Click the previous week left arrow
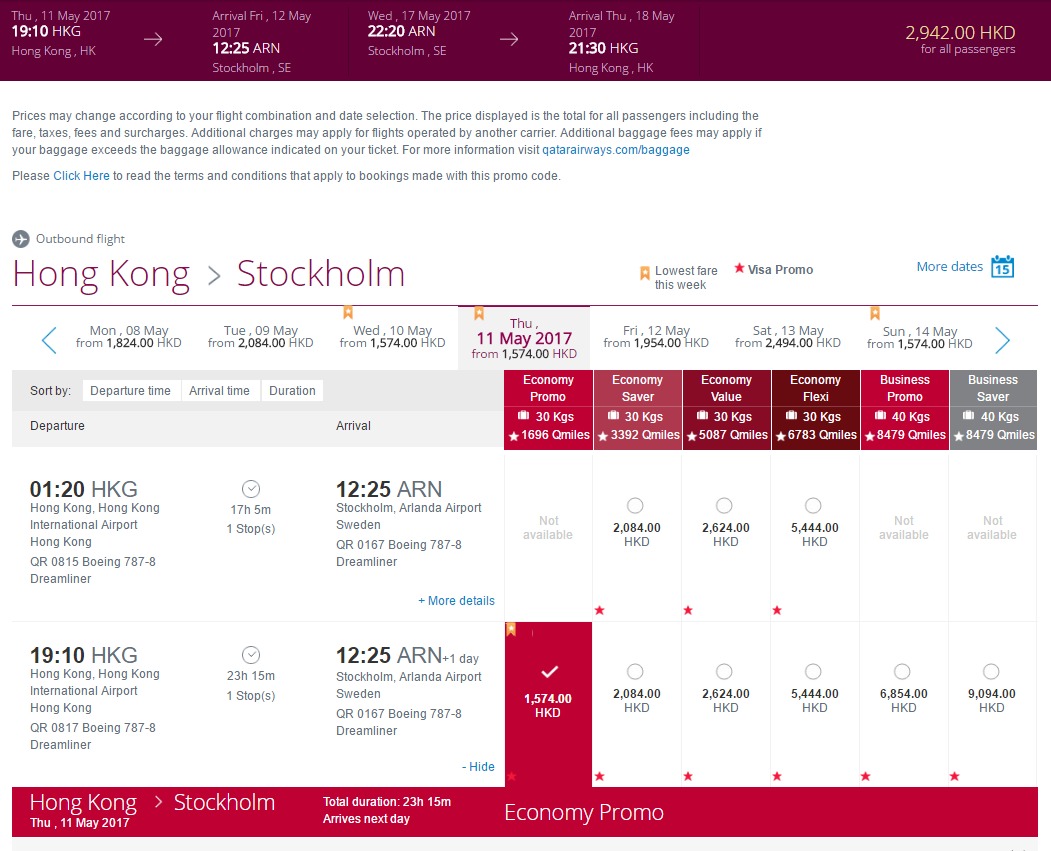Image resolution: width=1051 pixels, height=851 pixels. 49,341
